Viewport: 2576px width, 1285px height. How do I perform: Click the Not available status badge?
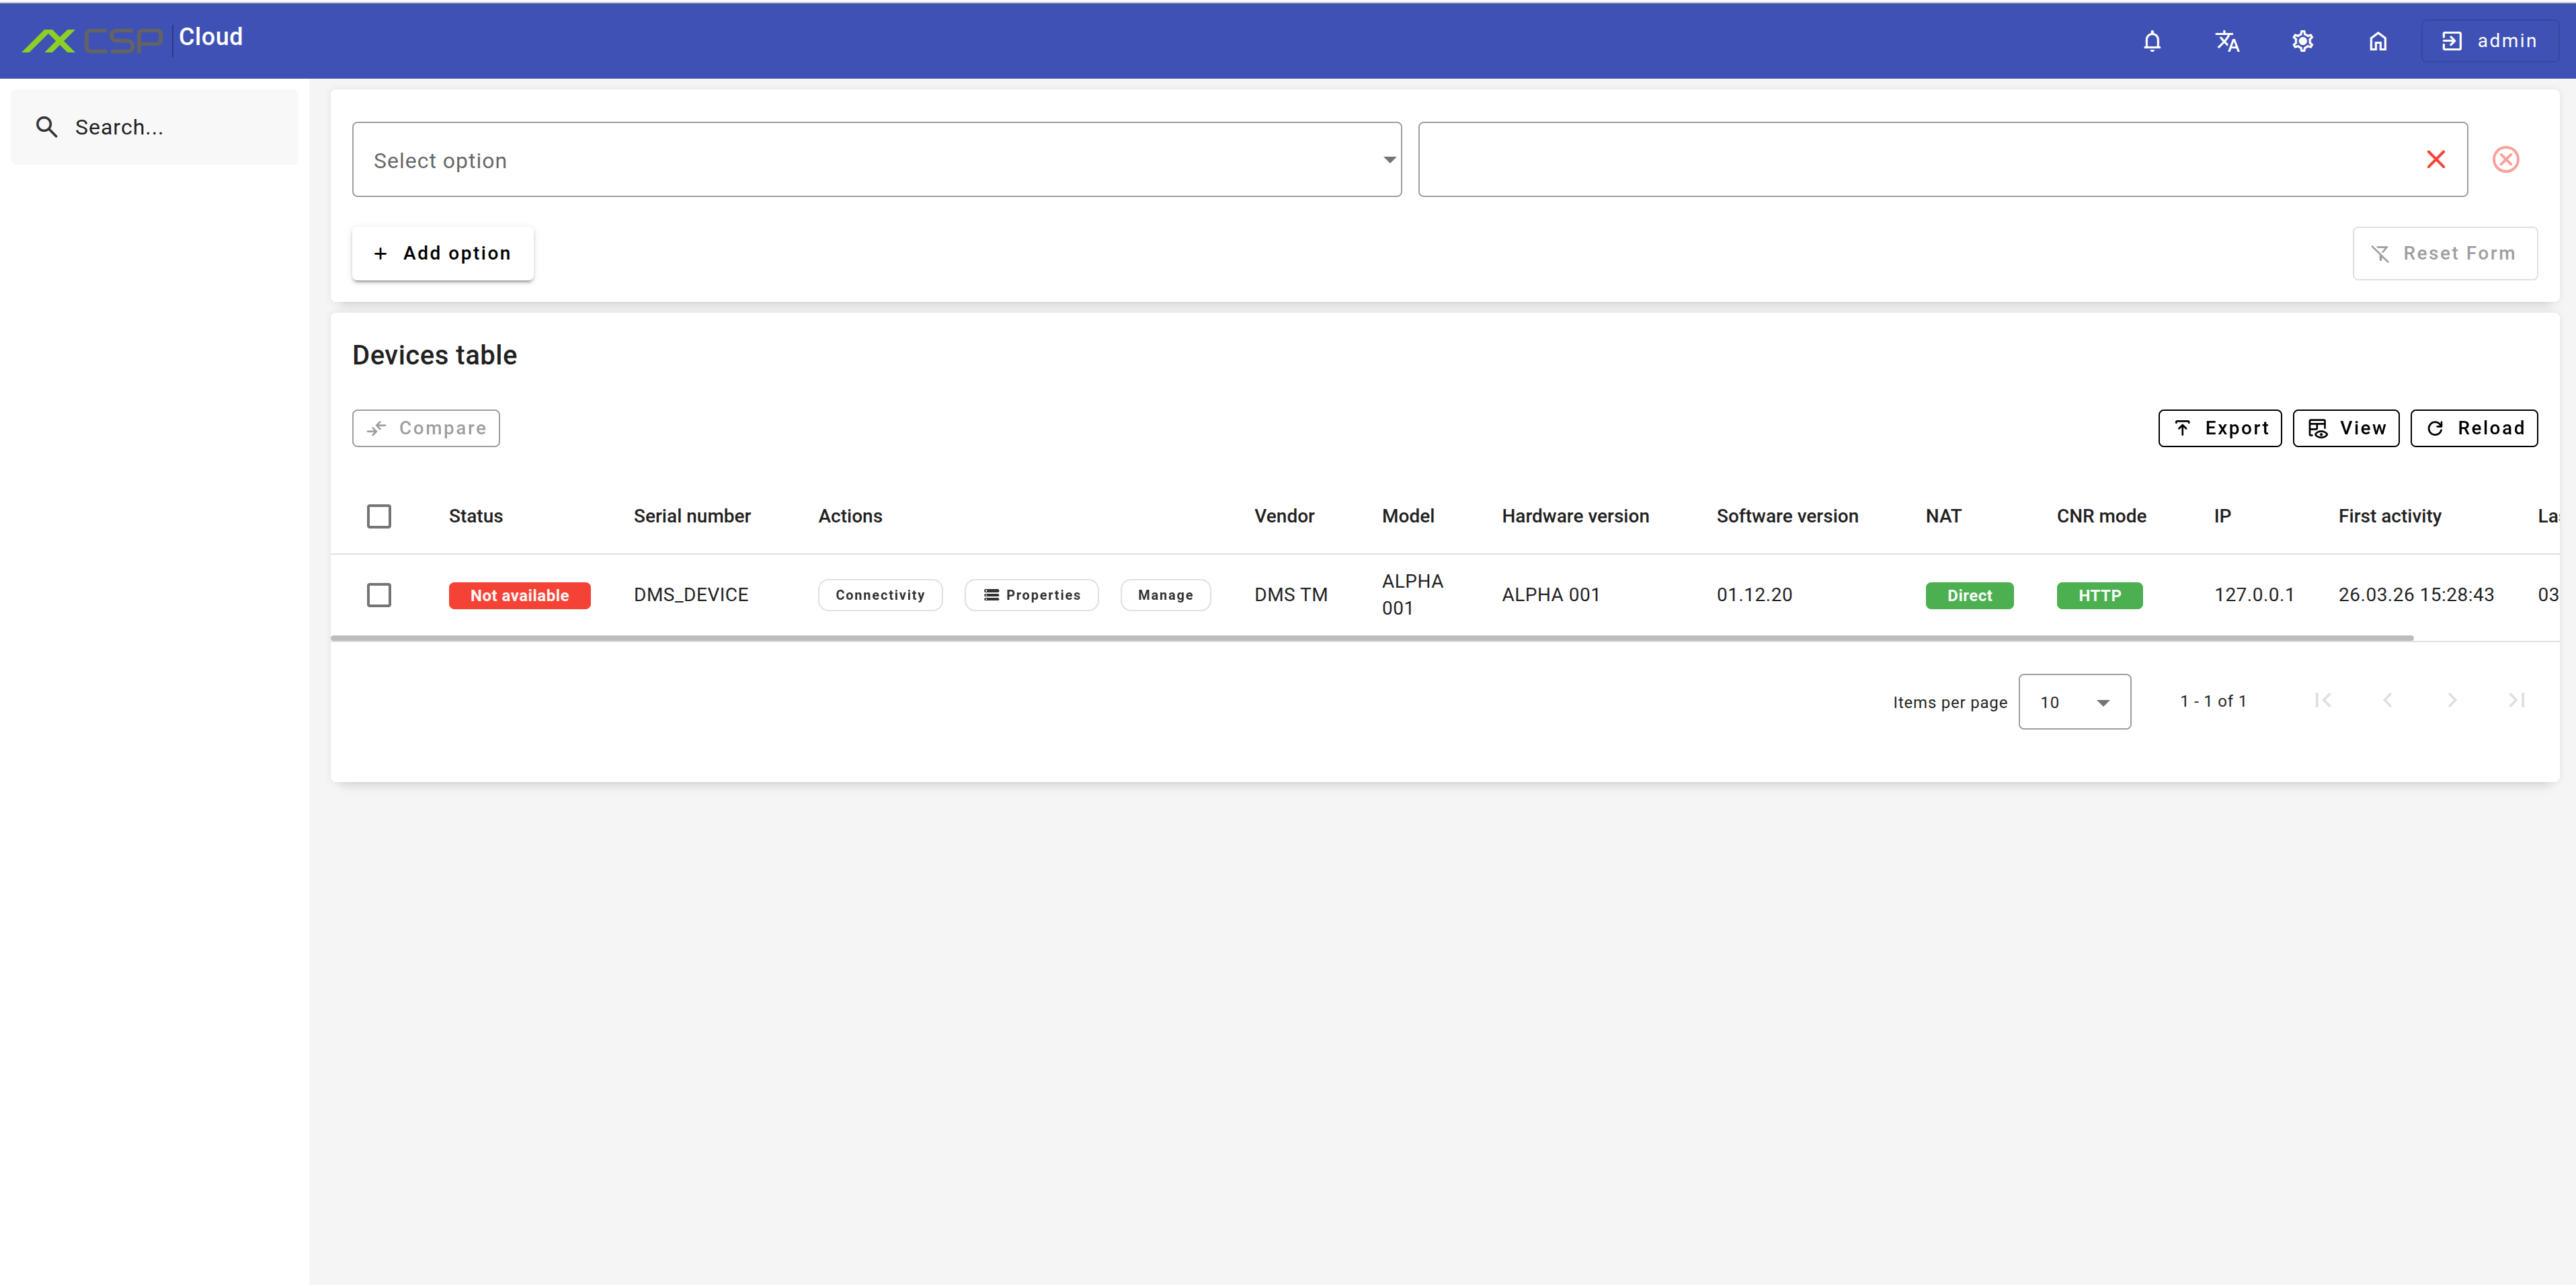[x=519, y=595]
